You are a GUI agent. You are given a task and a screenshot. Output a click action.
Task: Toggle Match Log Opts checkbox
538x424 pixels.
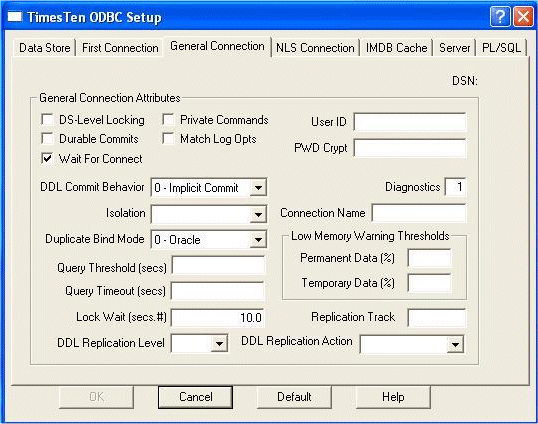pos(168,139)
